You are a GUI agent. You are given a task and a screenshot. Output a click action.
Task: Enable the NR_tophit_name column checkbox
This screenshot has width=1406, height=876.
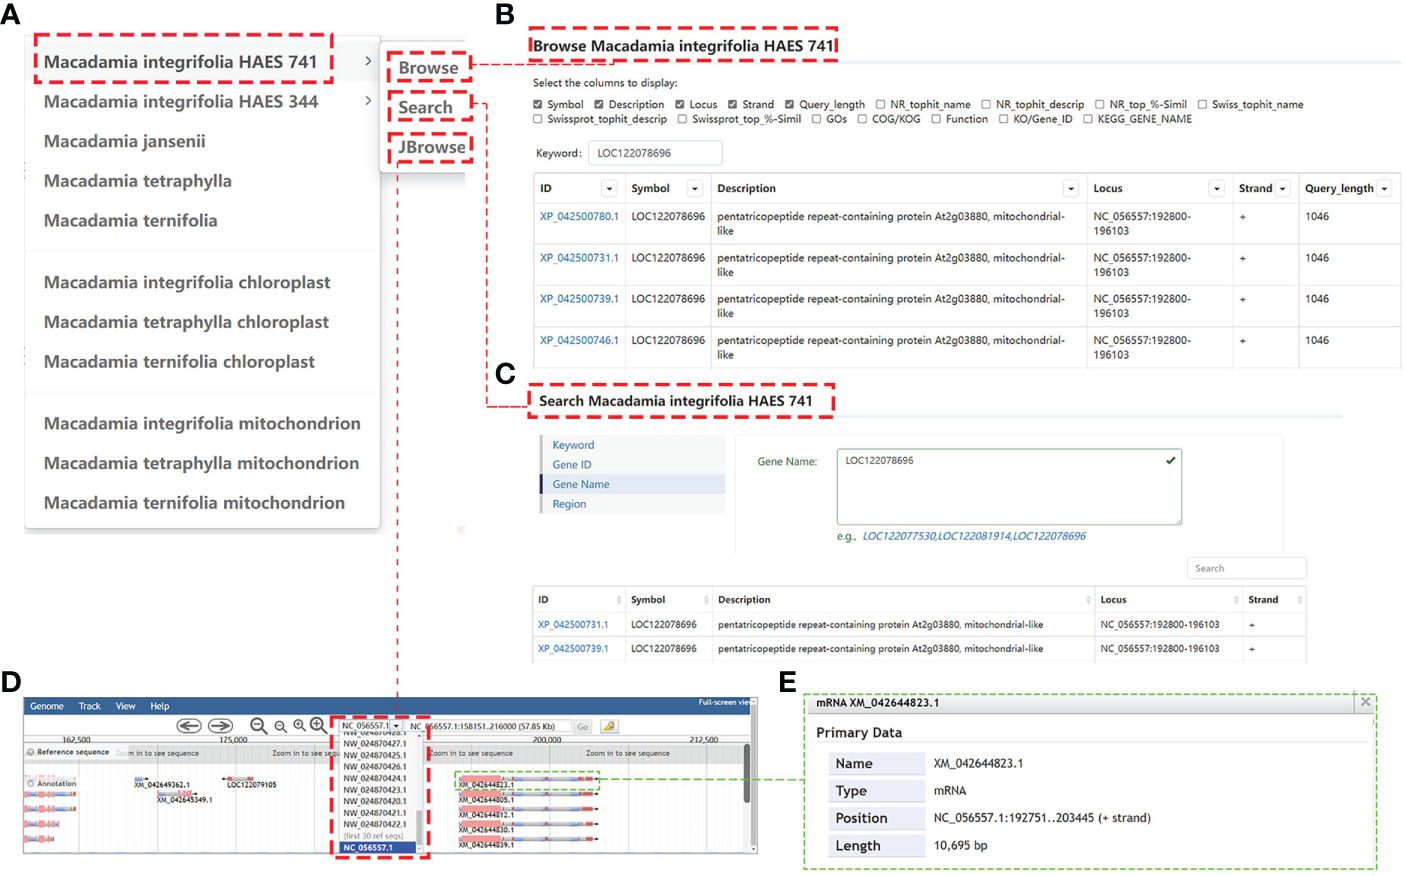tap(880, 104)
